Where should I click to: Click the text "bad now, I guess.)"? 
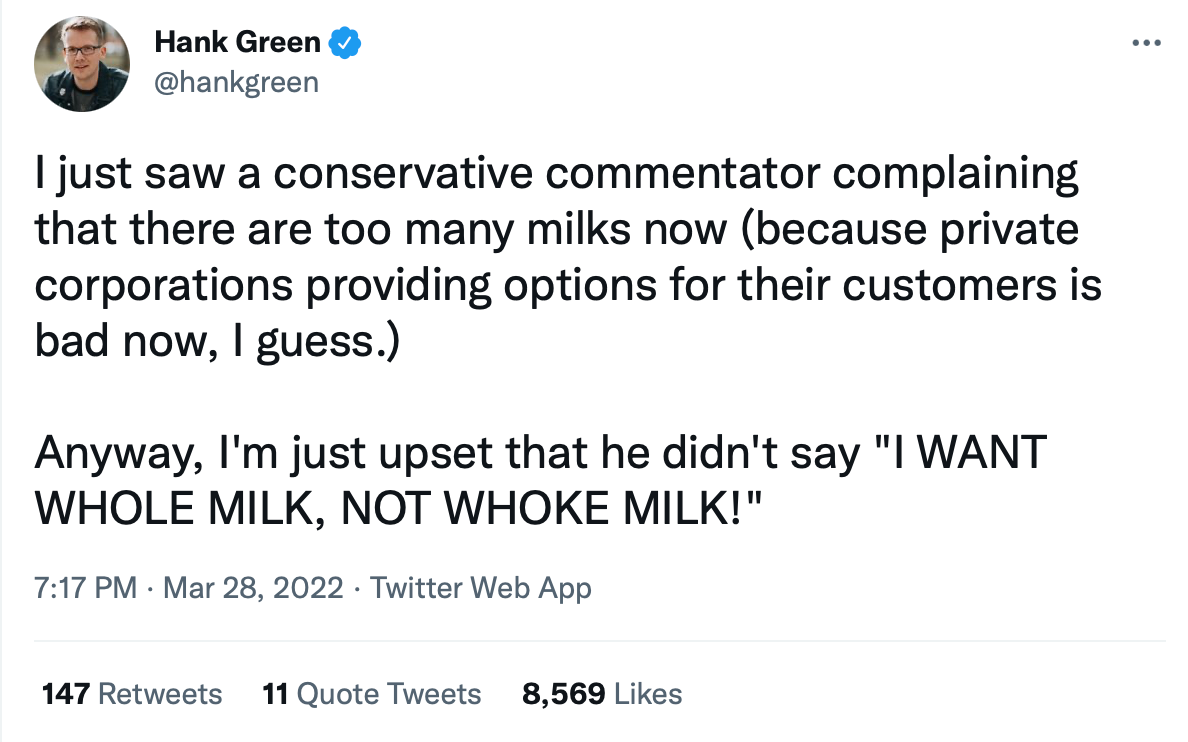(217, 342)
